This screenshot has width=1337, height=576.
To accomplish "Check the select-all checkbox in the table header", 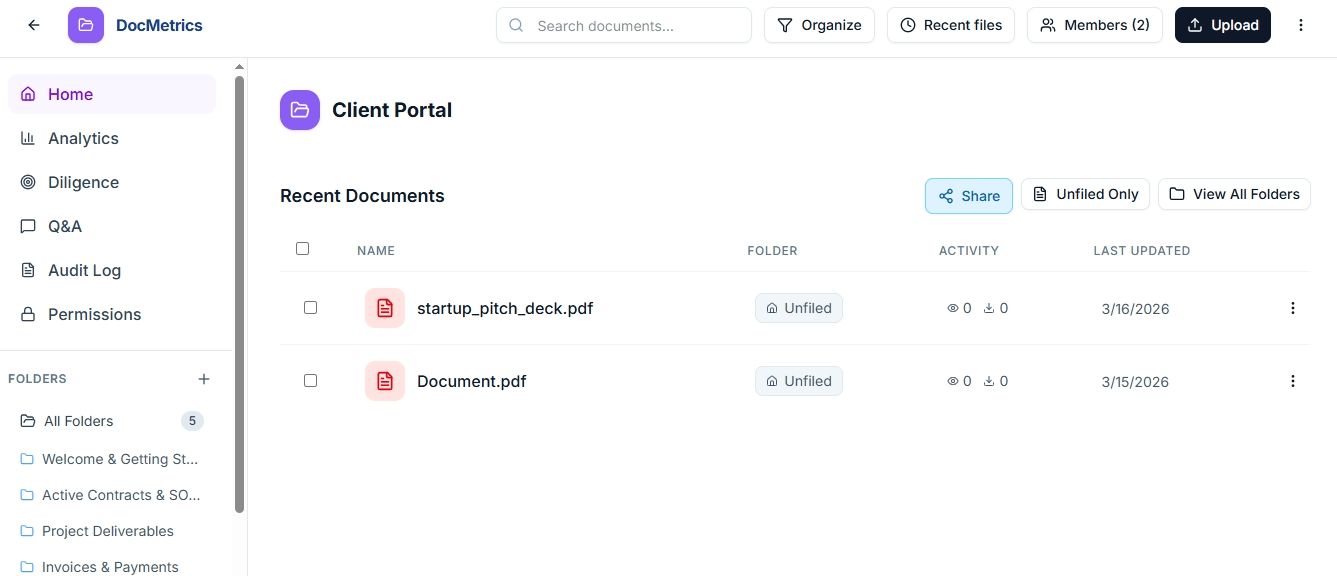I will pos(303,248).
